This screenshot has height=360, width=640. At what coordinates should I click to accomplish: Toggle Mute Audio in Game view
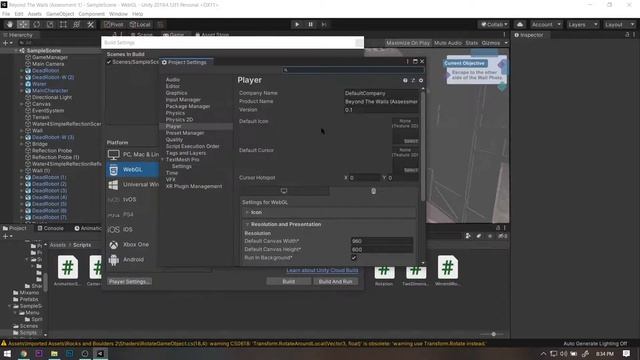click(x=448, y=43)
